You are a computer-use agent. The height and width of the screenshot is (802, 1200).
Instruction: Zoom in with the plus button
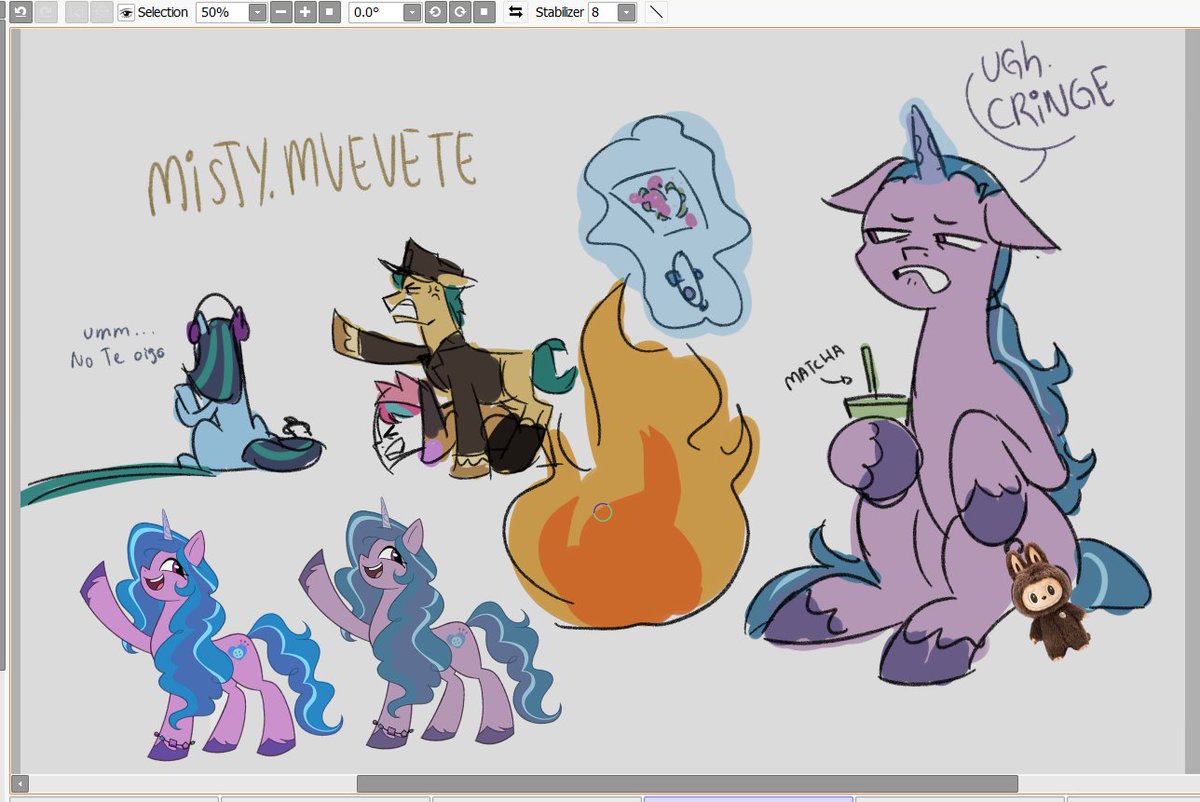(304, 12)
